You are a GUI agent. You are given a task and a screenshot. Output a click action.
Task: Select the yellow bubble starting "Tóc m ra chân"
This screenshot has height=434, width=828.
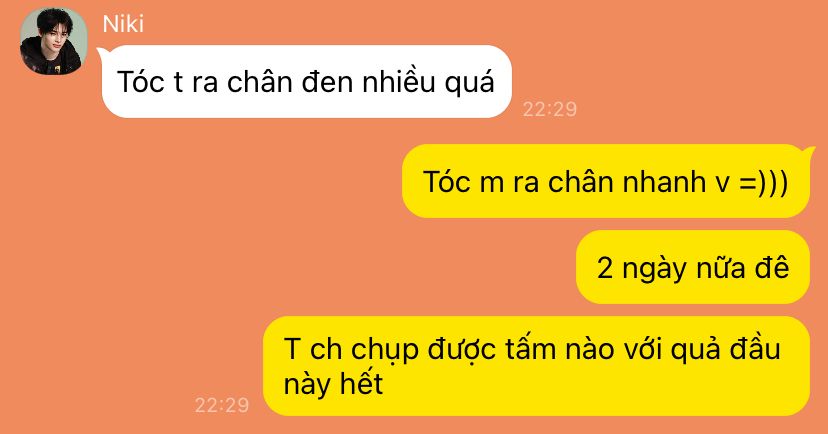(x=606, y=181)
